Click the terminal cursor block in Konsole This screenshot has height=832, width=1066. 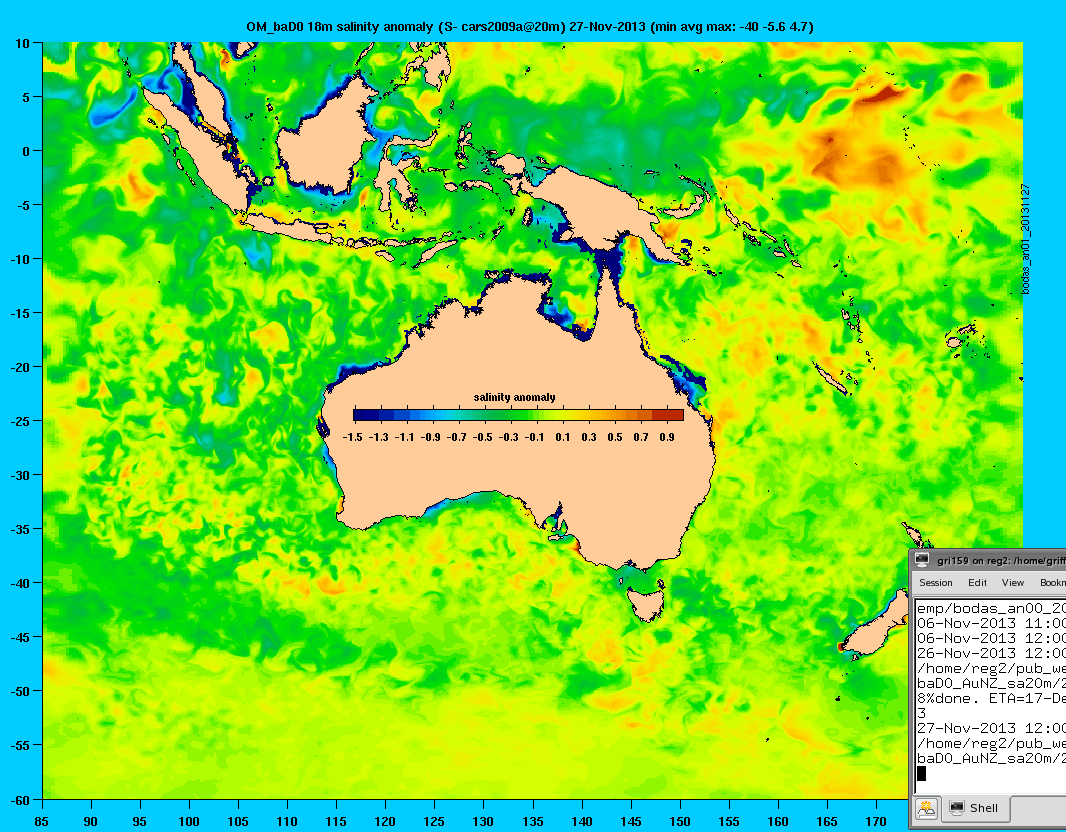click(921, 773)
